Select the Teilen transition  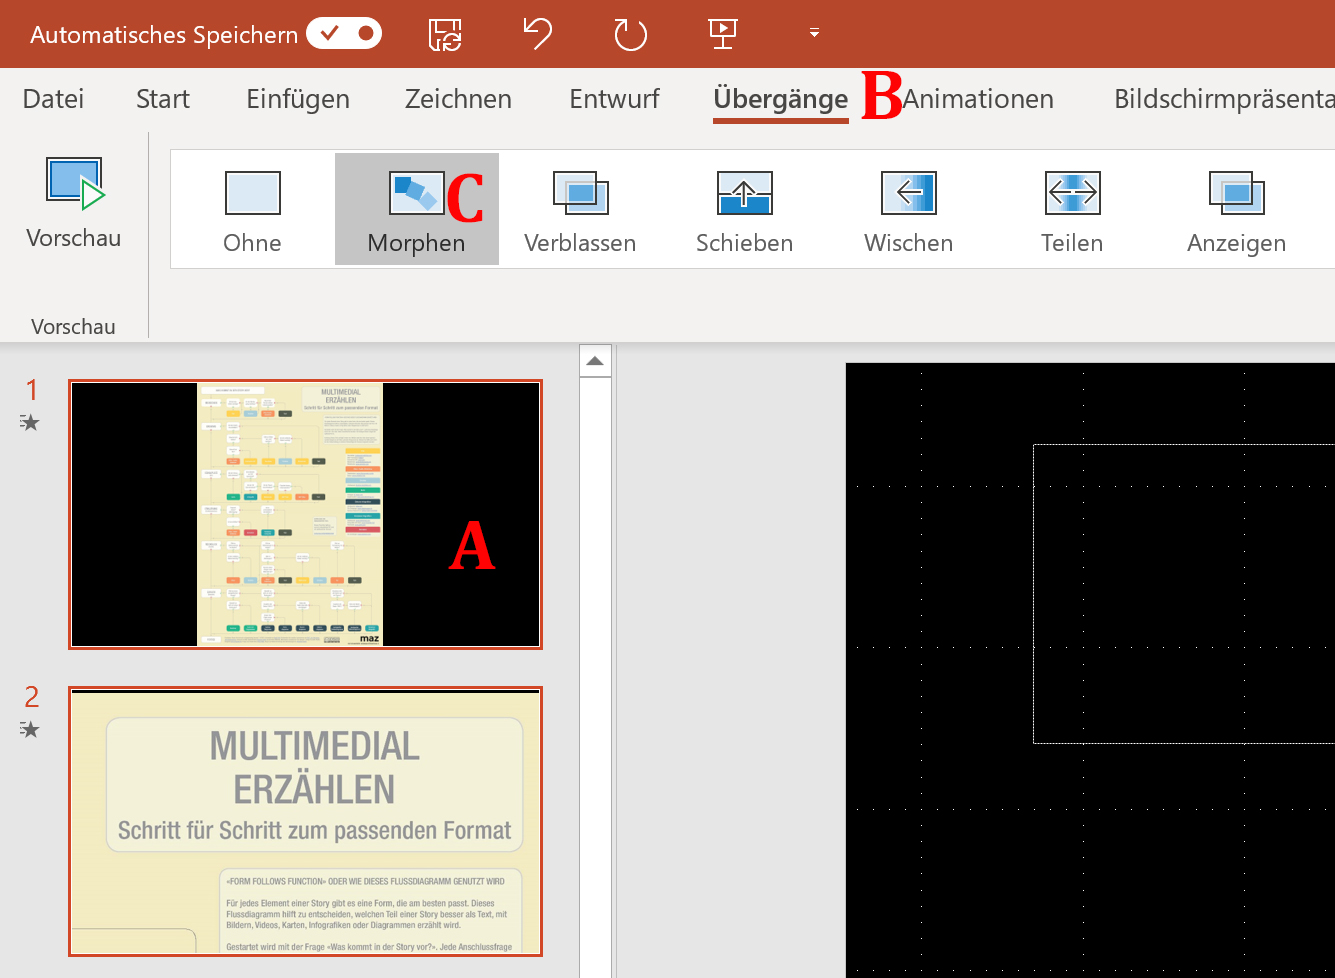click(x=1072, y=209)
